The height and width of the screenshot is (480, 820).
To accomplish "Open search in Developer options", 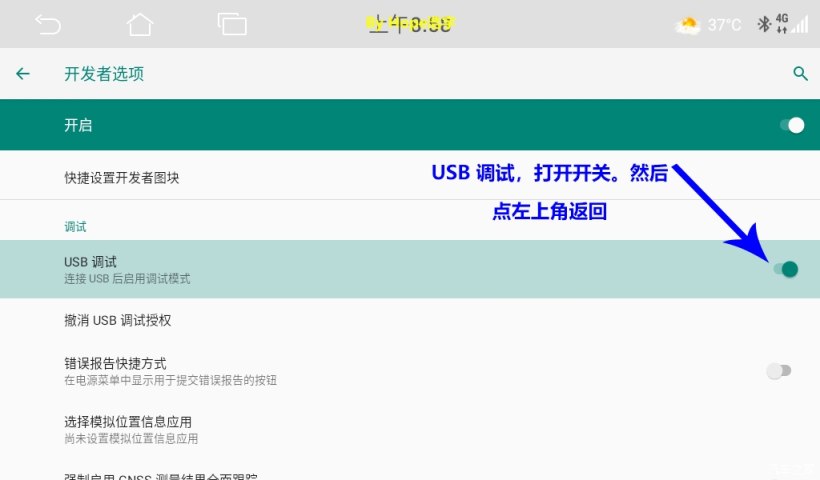I will [x=800, y=73].
